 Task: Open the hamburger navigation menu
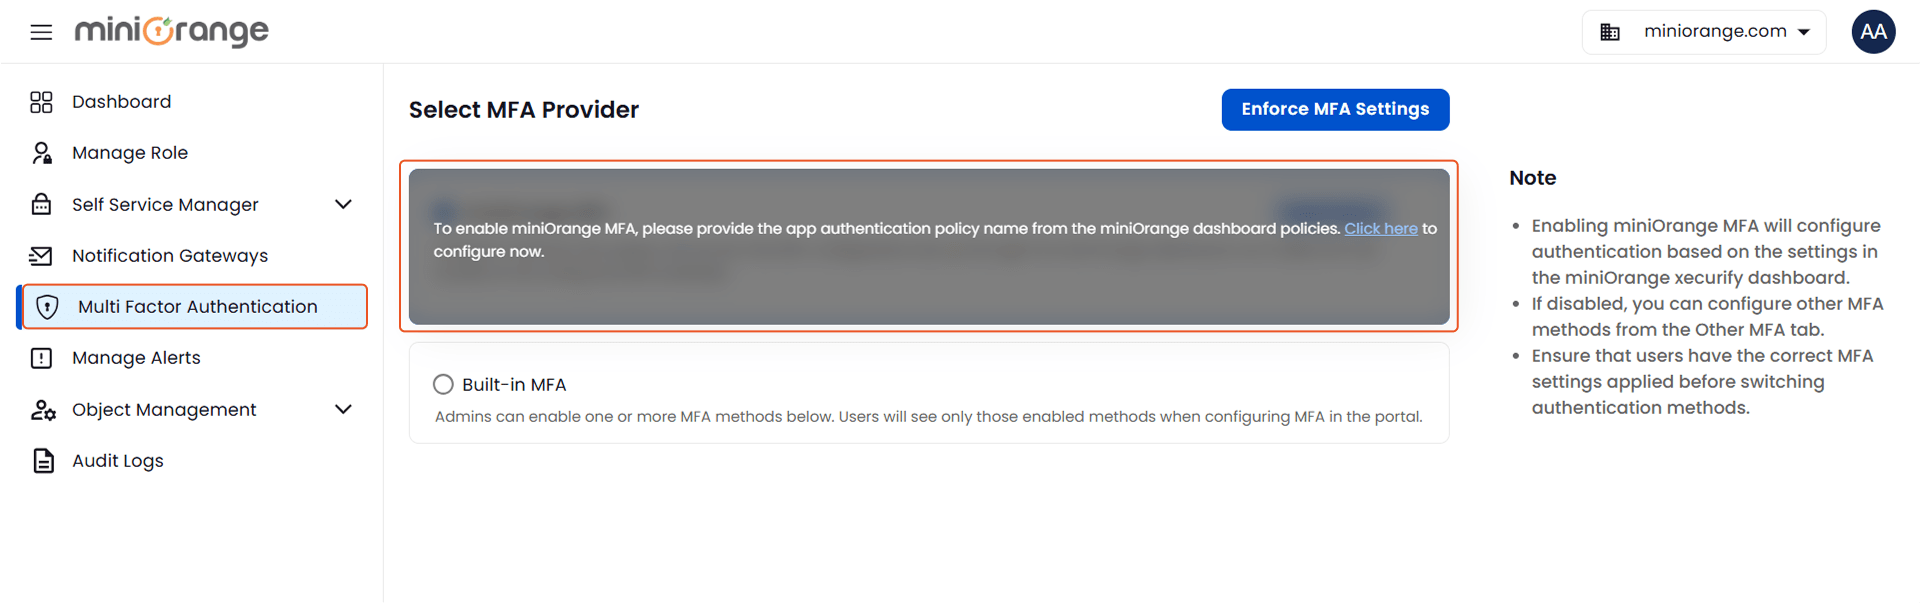tap(40, 31)
